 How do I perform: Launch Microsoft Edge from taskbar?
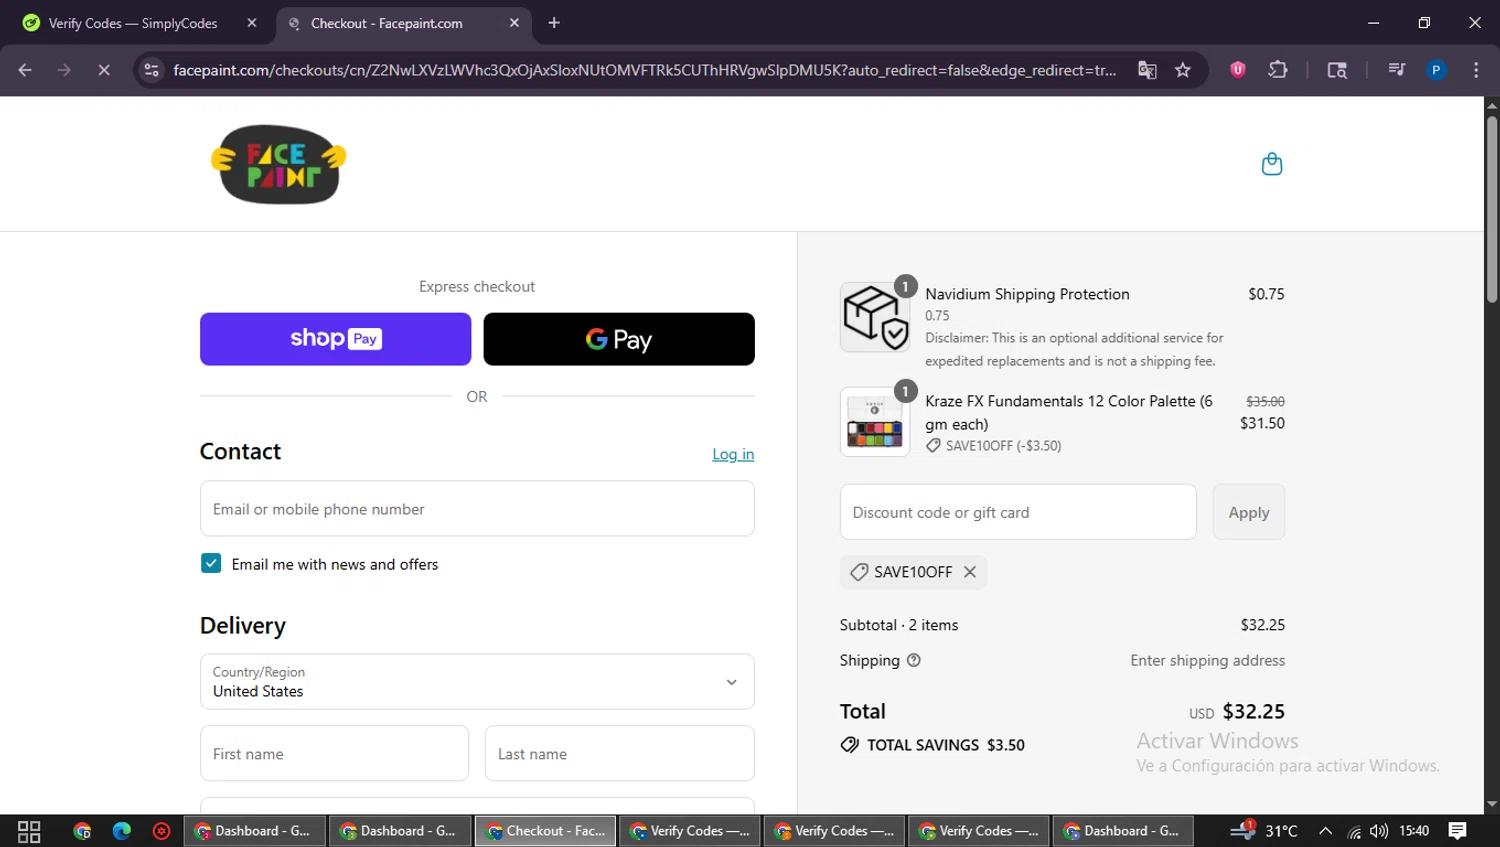pos(122,831)
